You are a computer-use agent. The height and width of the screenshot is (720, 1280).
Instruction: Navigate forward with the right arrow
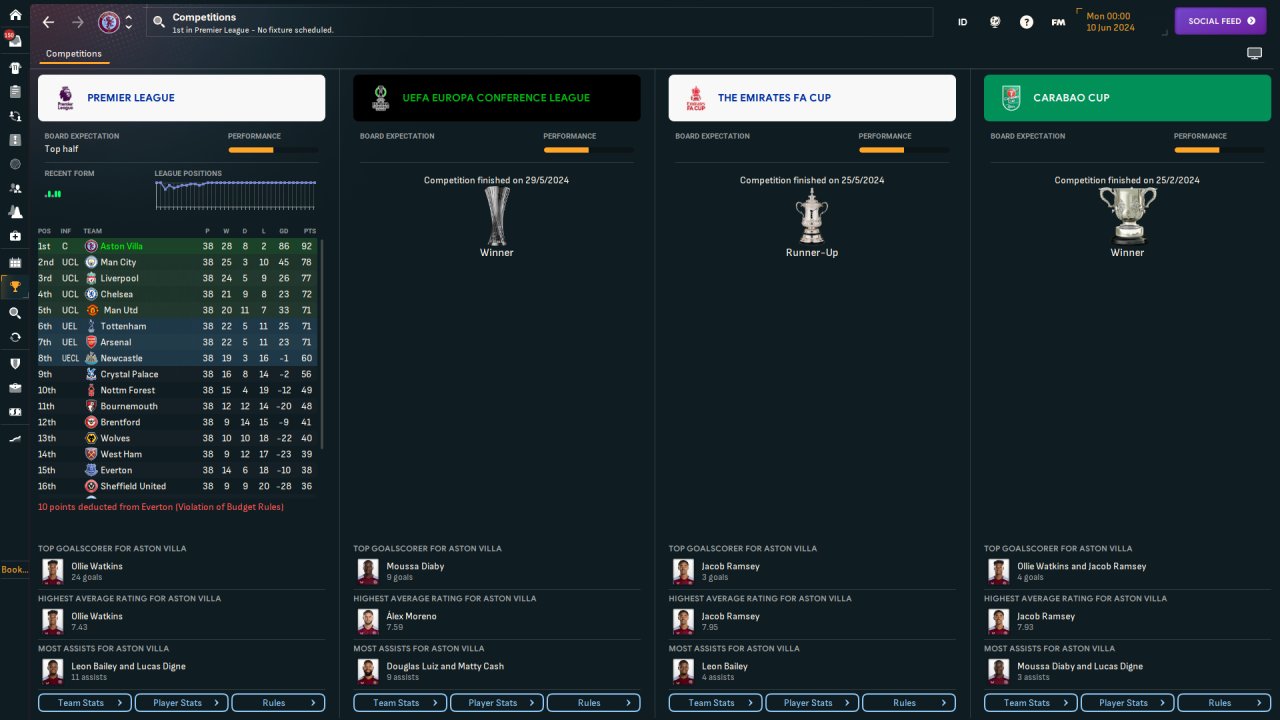pos(78,22)
